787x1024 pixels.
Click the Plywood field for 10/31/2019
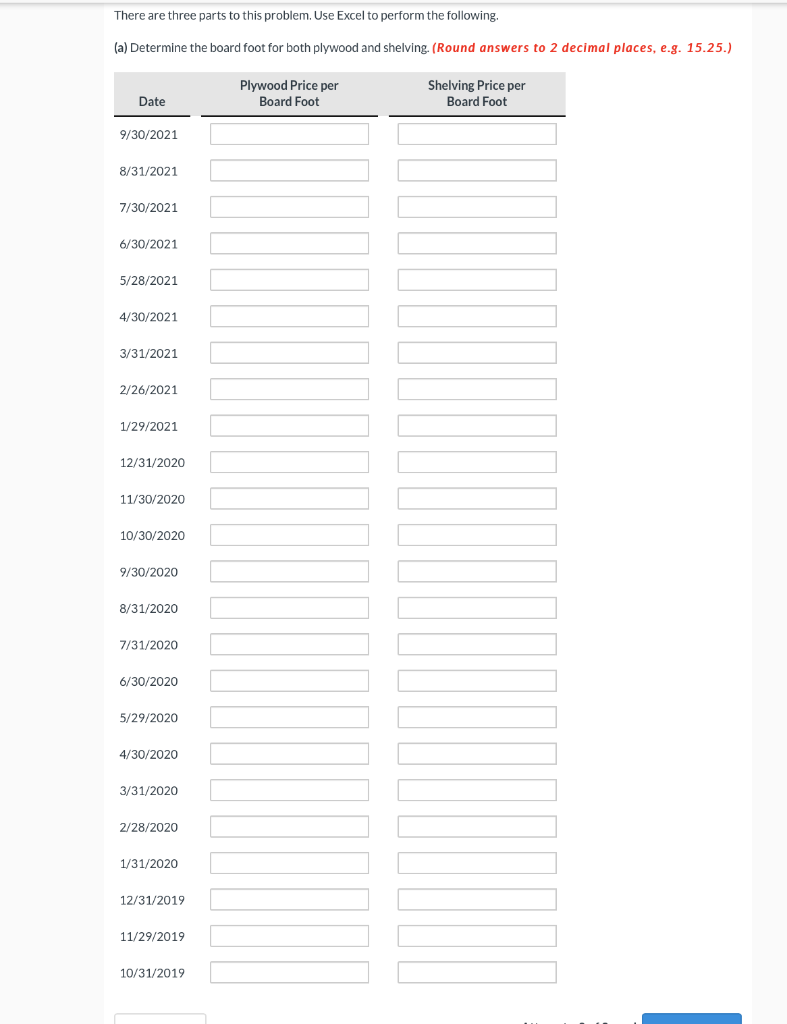point(289,971)
